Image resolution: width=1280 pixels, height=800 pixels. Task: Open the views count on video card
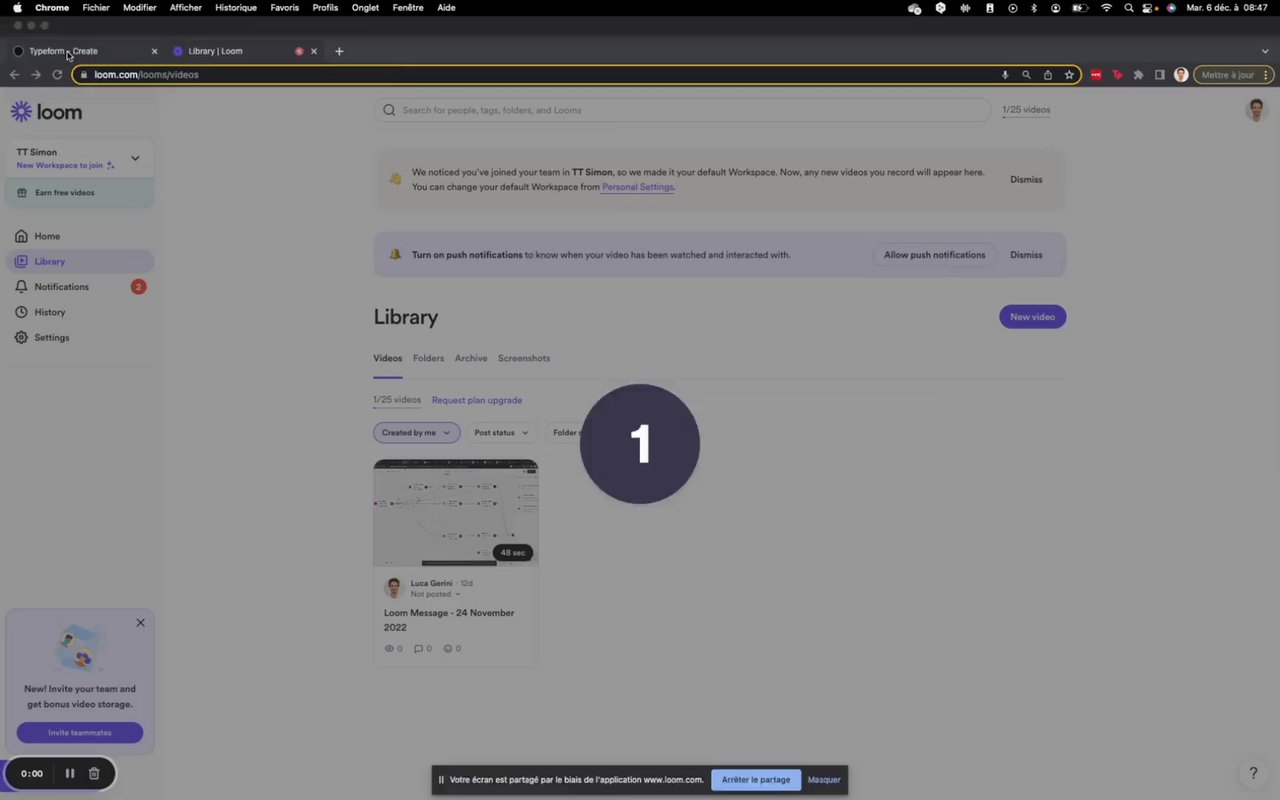pyautogui.click(x=394, y=648)
